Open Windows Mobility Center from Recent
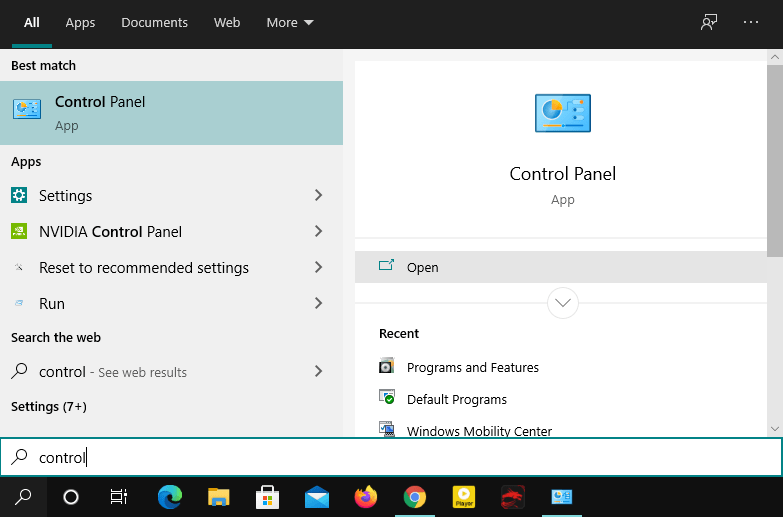 tap(479, 431)
